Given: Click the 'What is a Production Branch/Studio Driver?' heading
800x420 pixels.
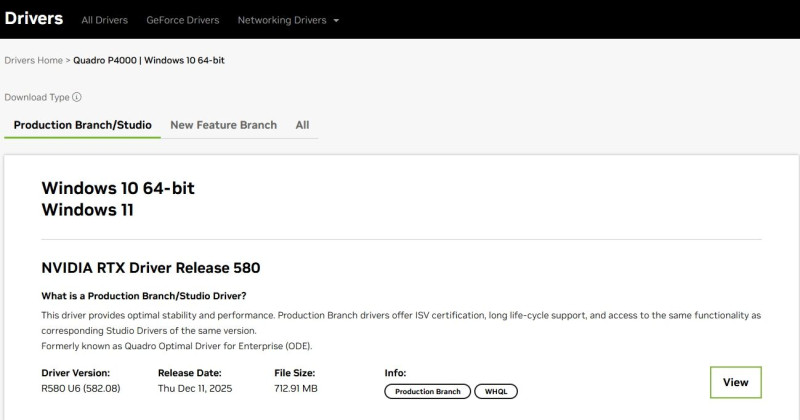Looking at the screenshot, I should (x=143, y=296).
